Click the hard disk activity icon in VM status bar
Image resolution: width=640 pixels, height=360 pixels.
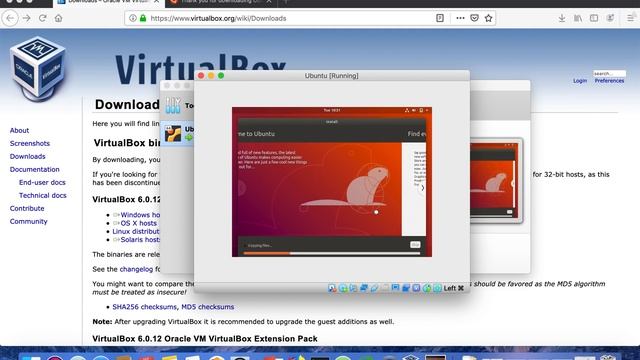(x=332, y=288)
